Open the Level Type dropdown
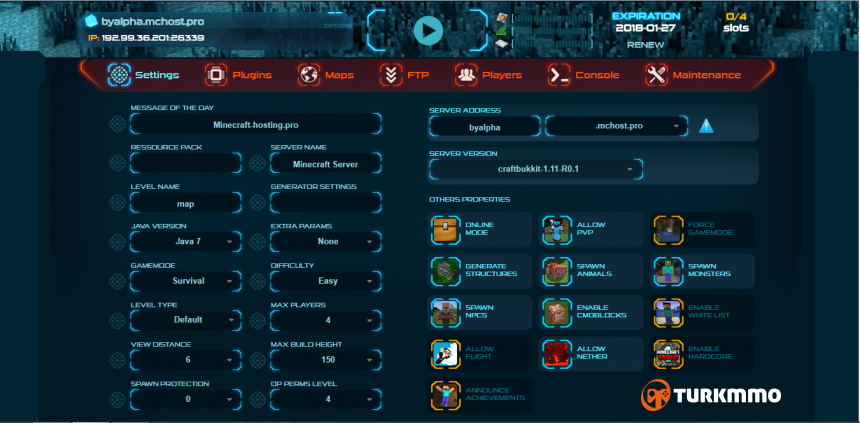The image size is (860, 423). point(185,320)
